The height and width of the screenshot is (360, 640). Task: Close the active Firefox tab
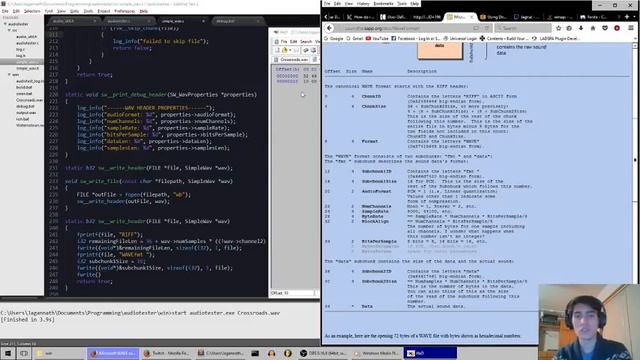tap(472, 17)
